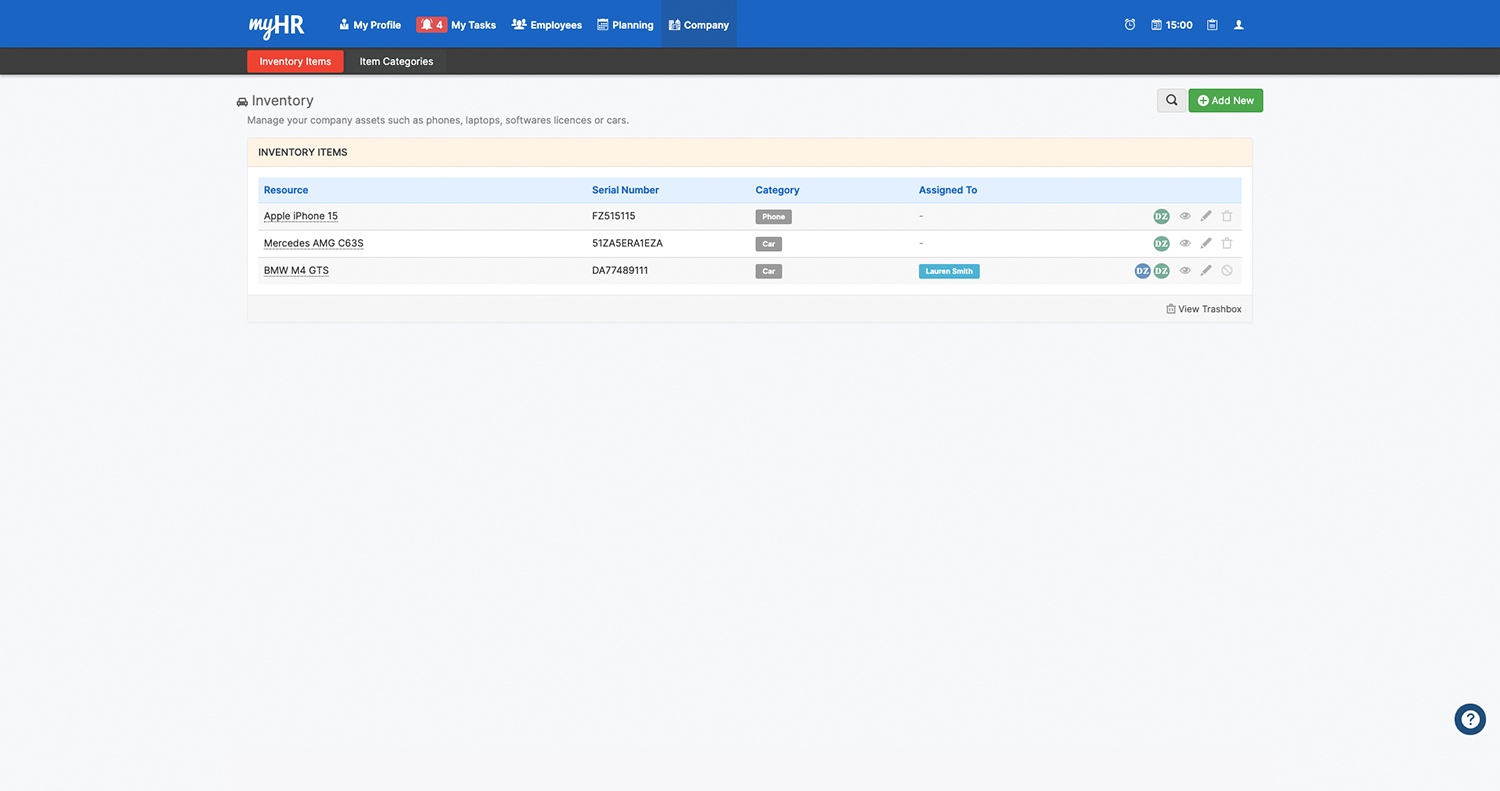1500x791 pixels.
Task: Click the alarm clock icon in header
Action: (x=1130, y=25)
